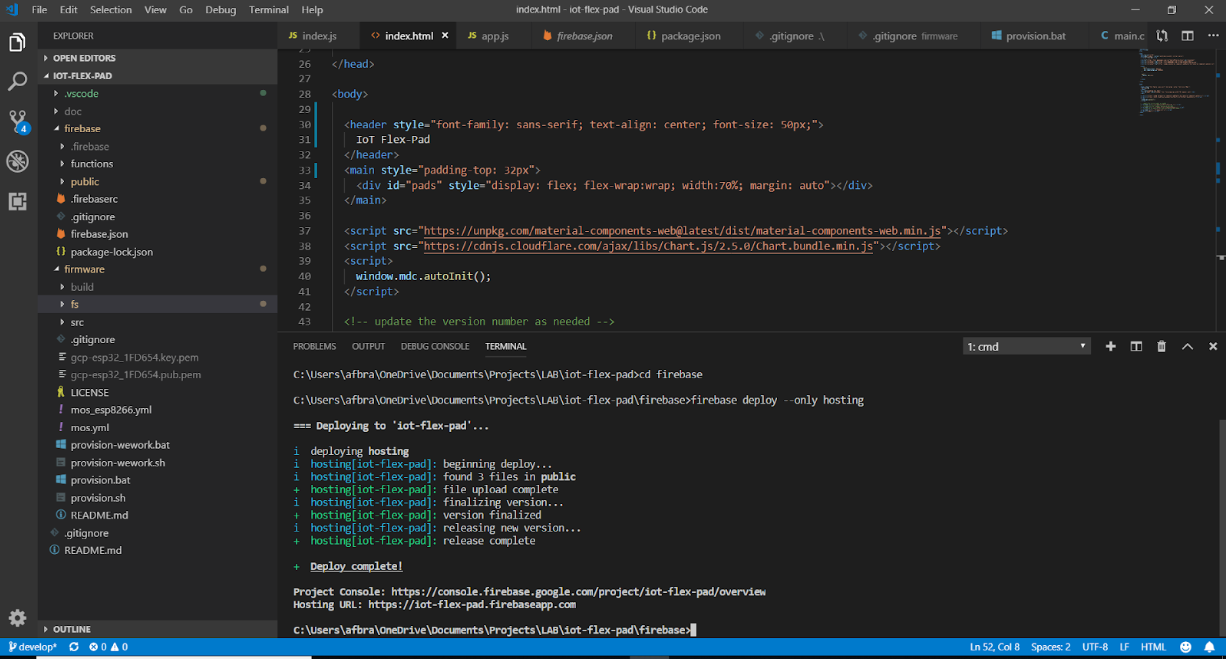Open the Edit menu
Image resolution: width=1228 pixels, height=659 pixels.
[68, 10]
